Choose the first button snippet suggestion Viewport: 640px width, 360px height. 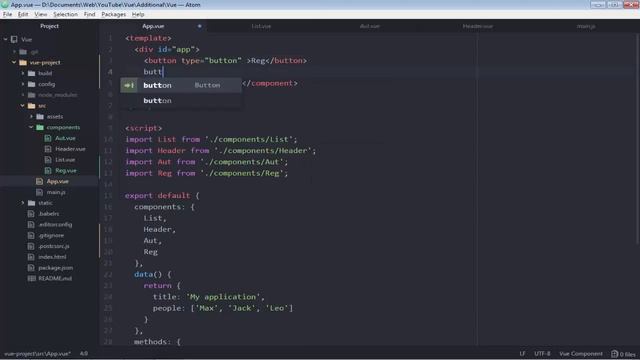click(181, 85)
